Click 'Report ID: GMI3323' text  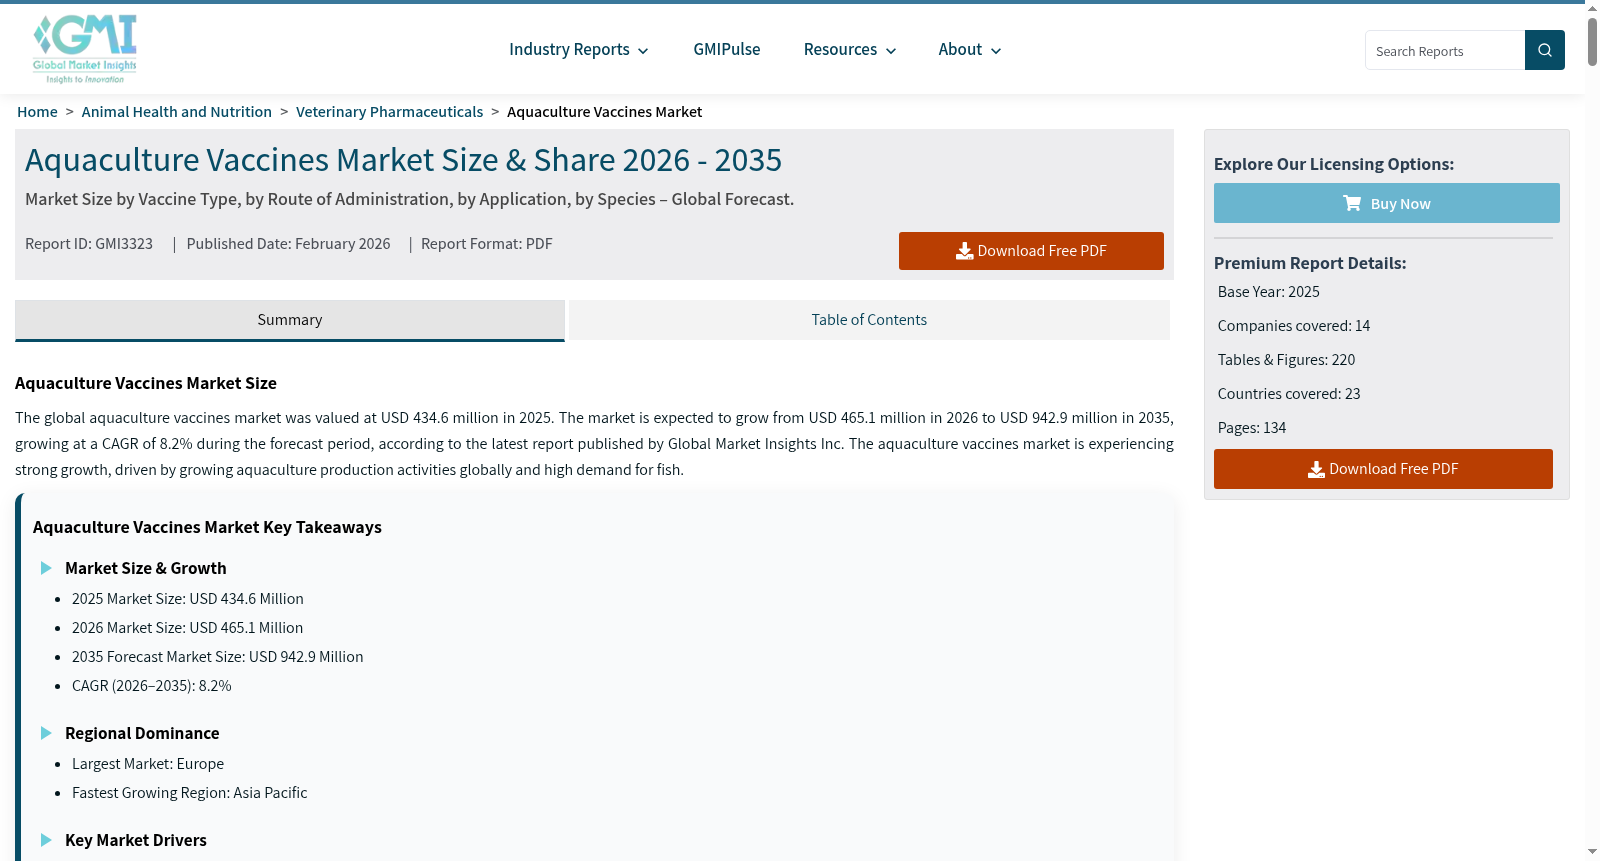[x=89, y=244]
